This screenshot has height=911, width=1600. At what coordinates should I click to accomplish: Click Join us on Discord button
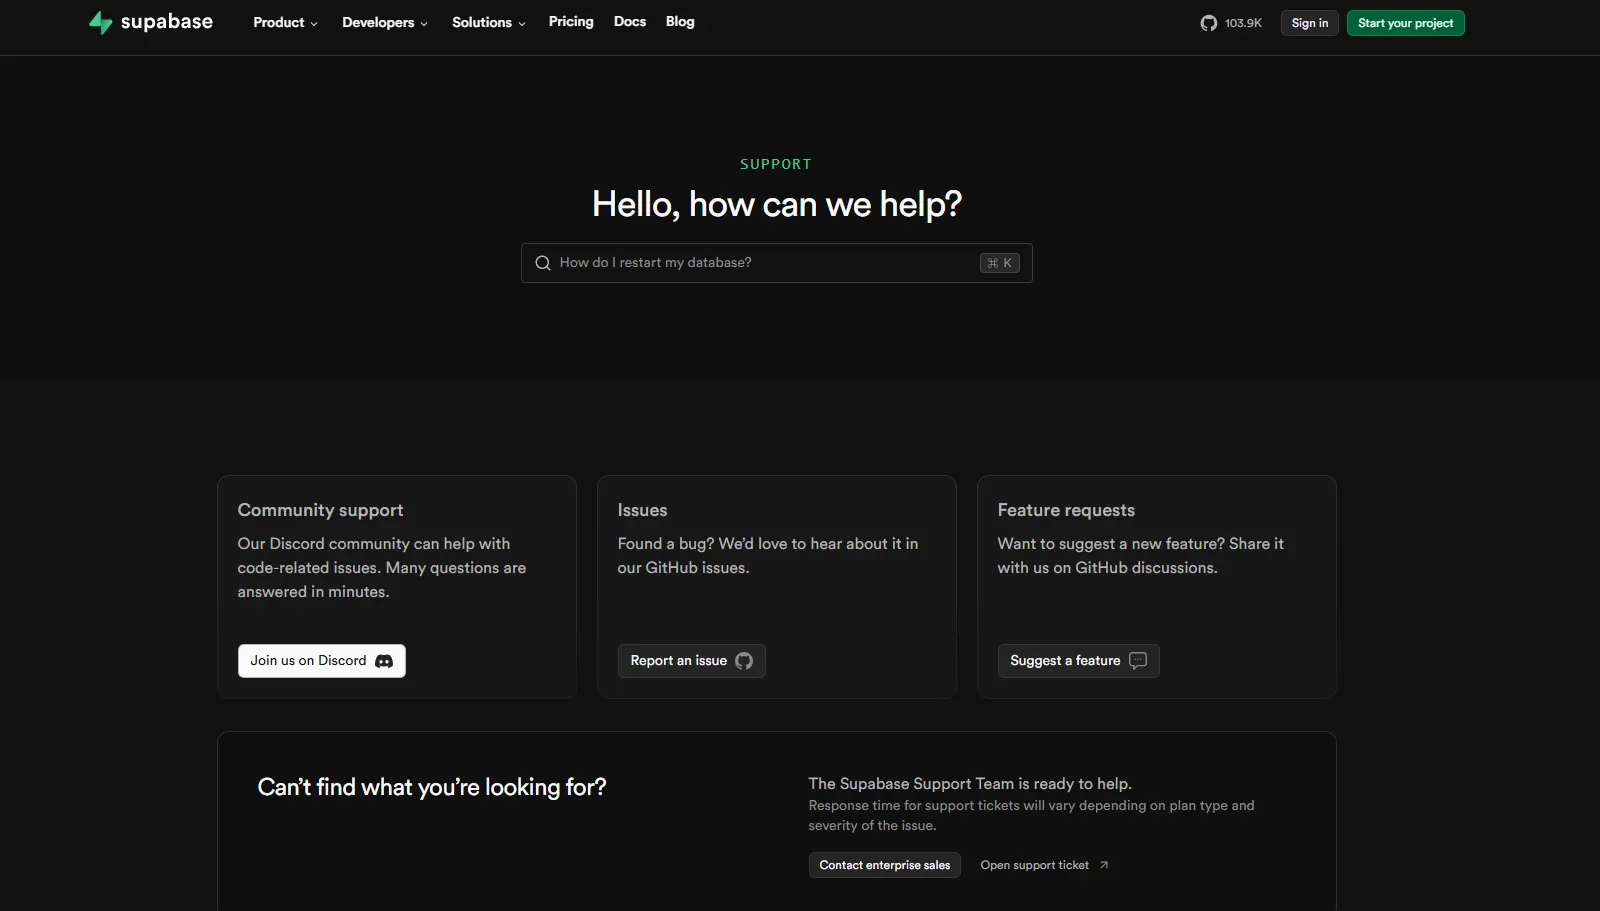click(x=322, y=661)
